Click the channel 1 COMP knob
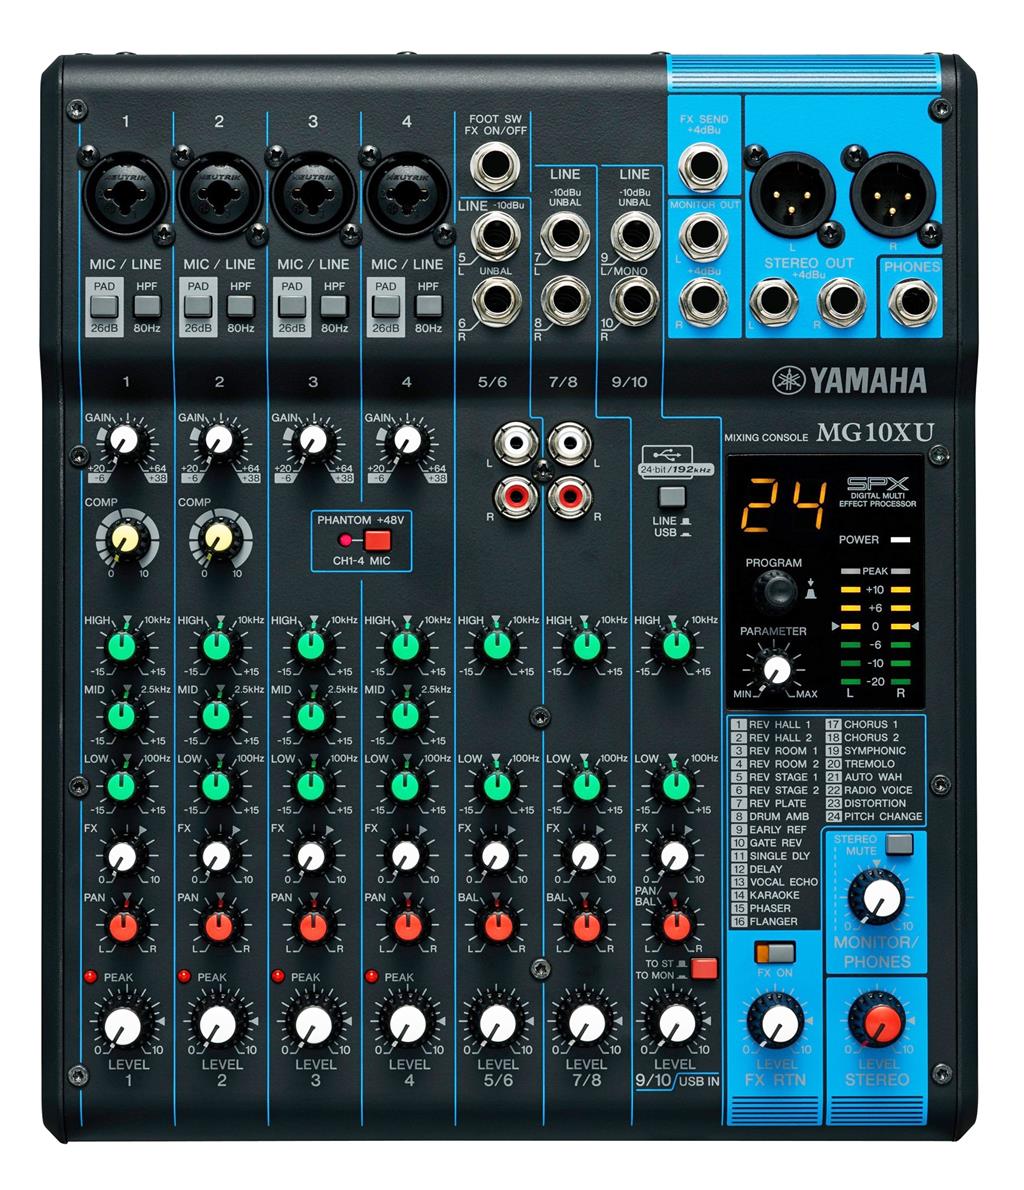 click(x=125, y=538)
